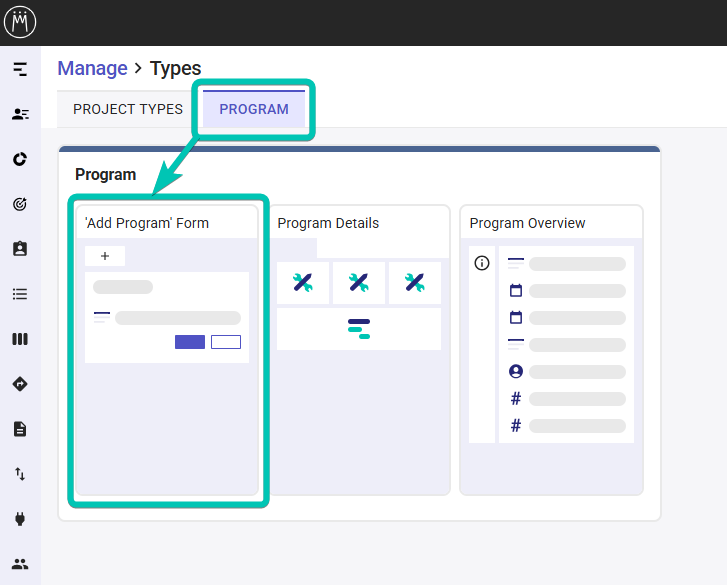727x585 pixels.
Task: Open the target goals sidebar icon
Action: (20, 204)
